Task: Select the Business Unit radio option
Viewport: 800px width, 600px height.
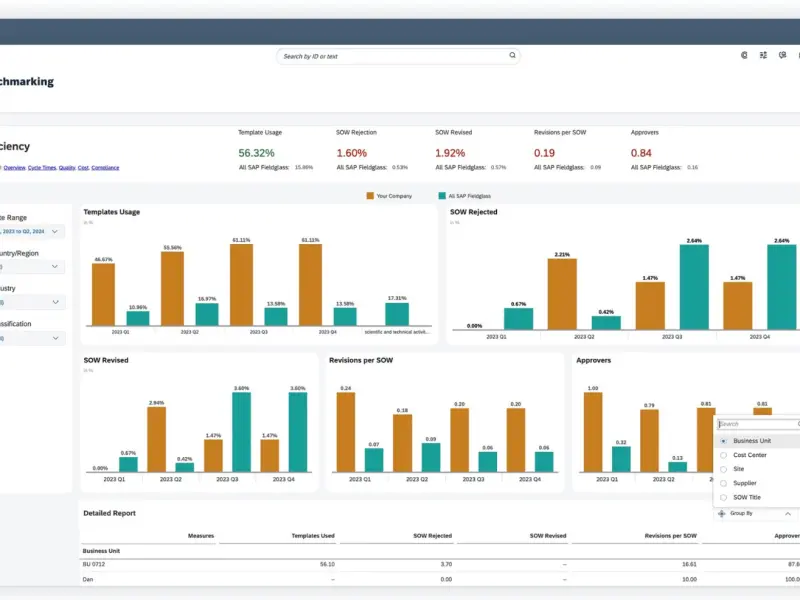Action: click(x=723, y=441)
